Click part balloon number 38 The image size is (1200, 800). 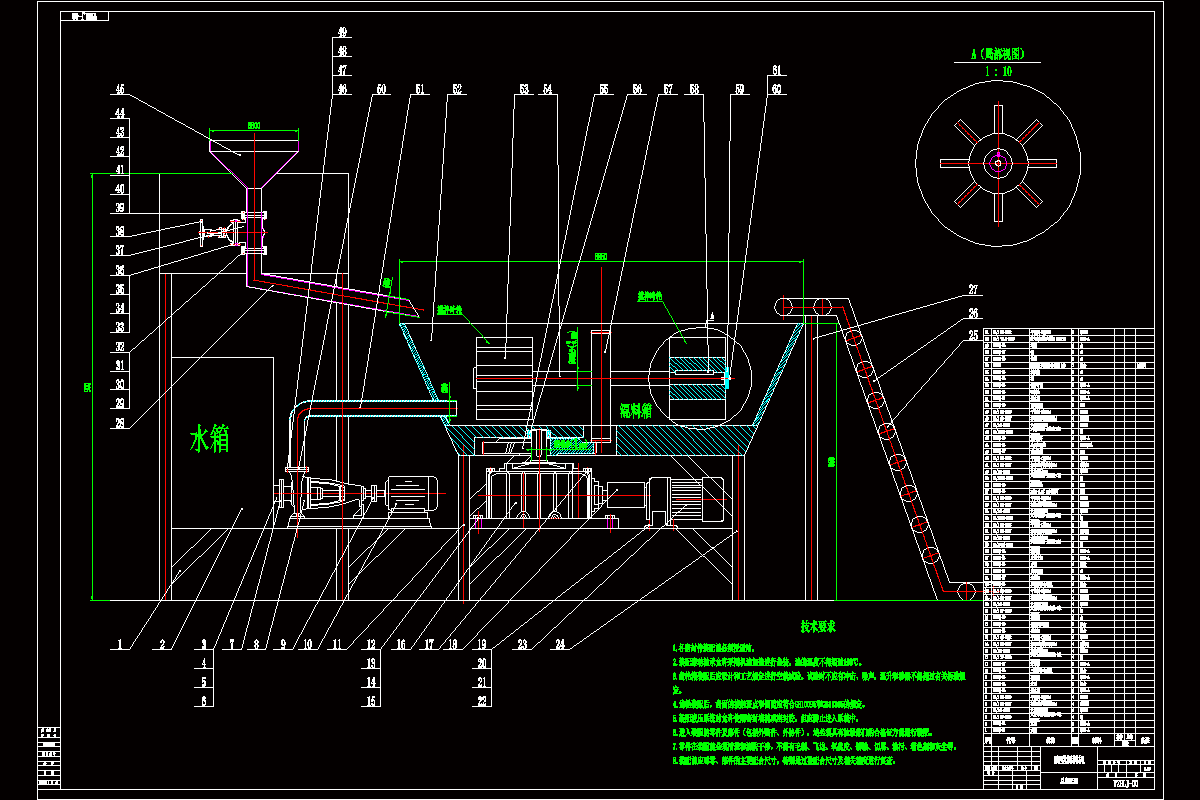tap(119, 230)
